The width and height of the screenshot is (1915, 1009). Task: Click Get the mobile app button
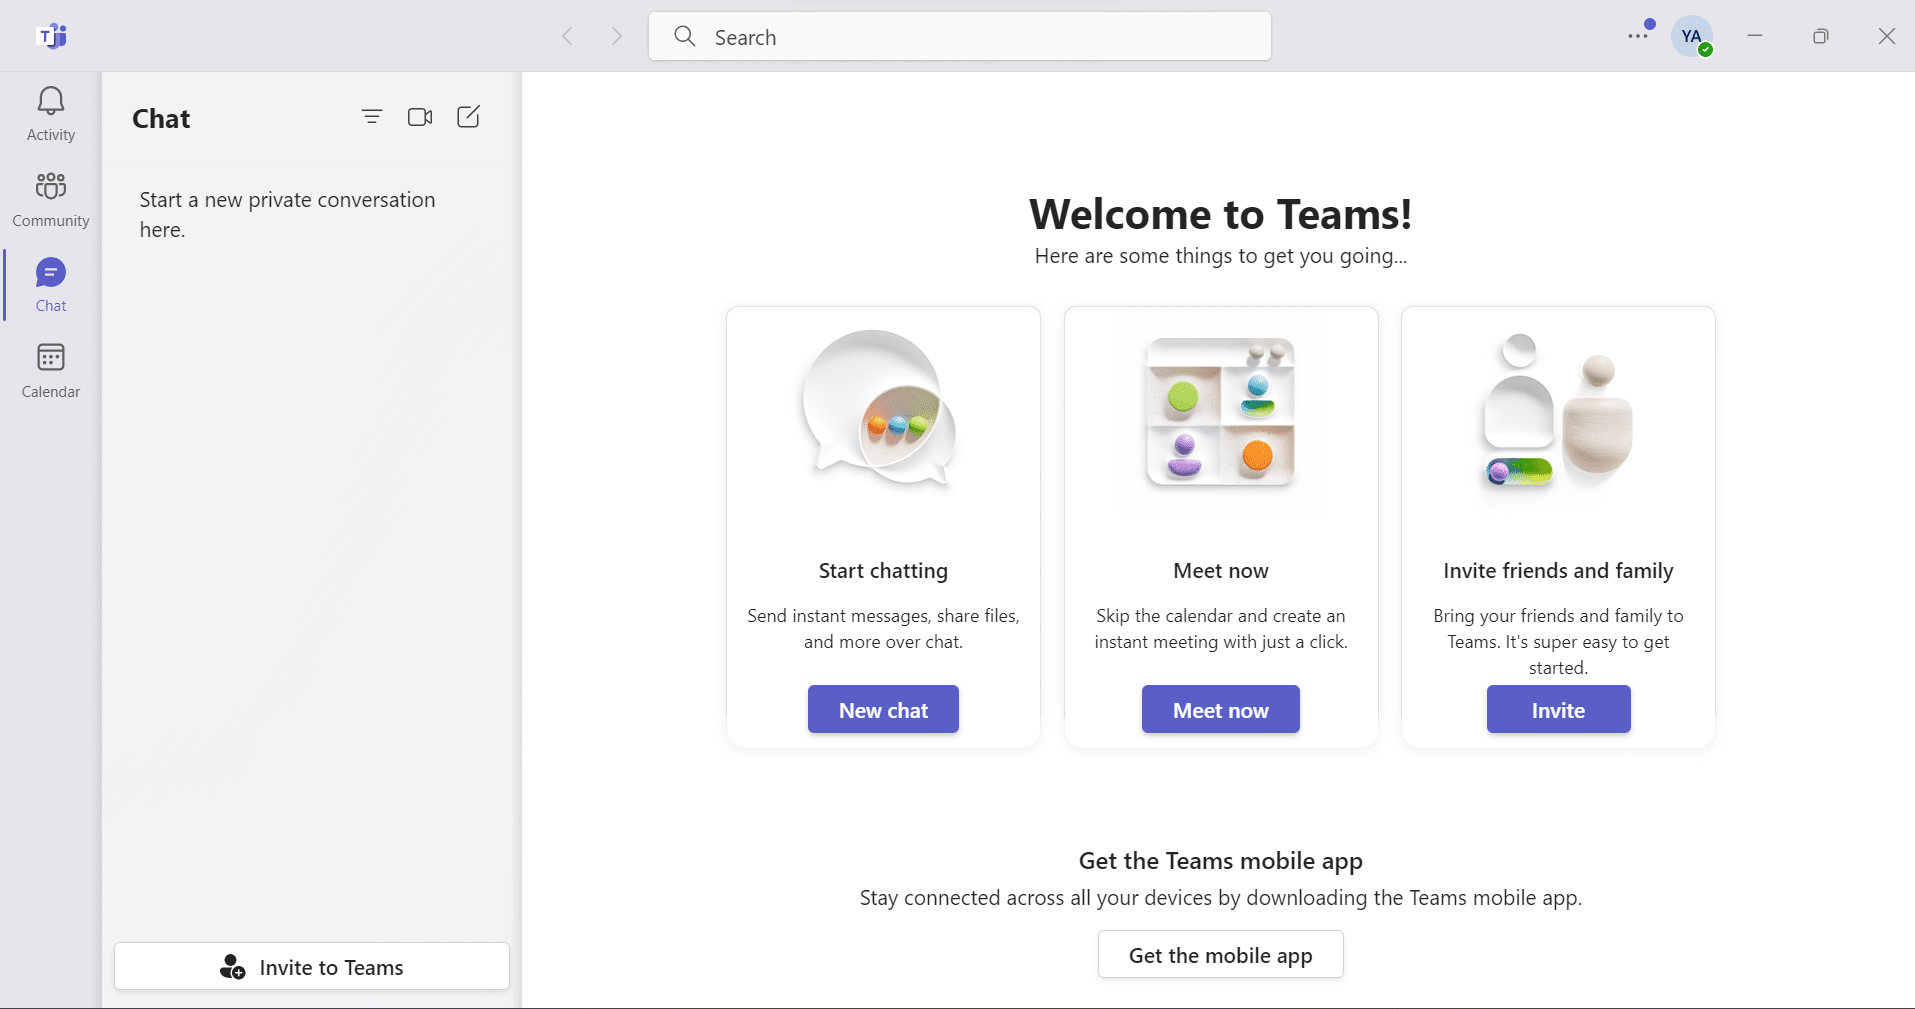(x=1220, y=955)
